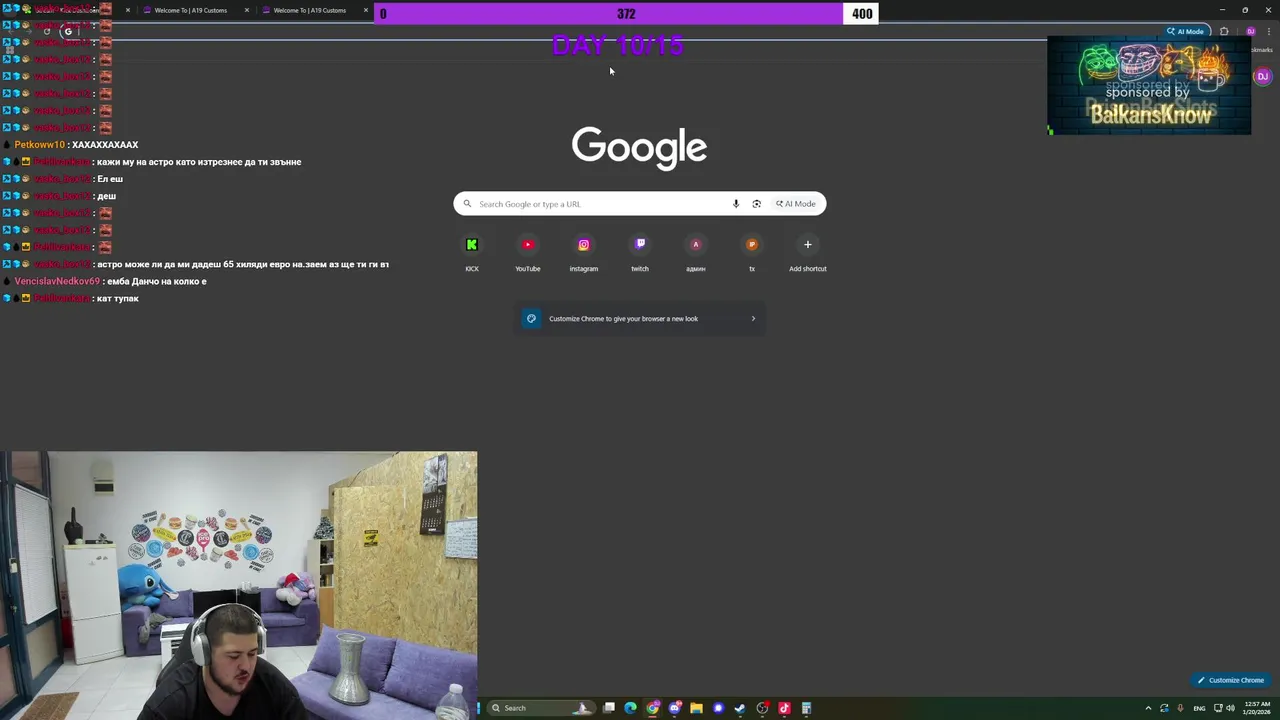Click chat username Petkoww10
1280x720 pixels.
[x=40, y=145]
